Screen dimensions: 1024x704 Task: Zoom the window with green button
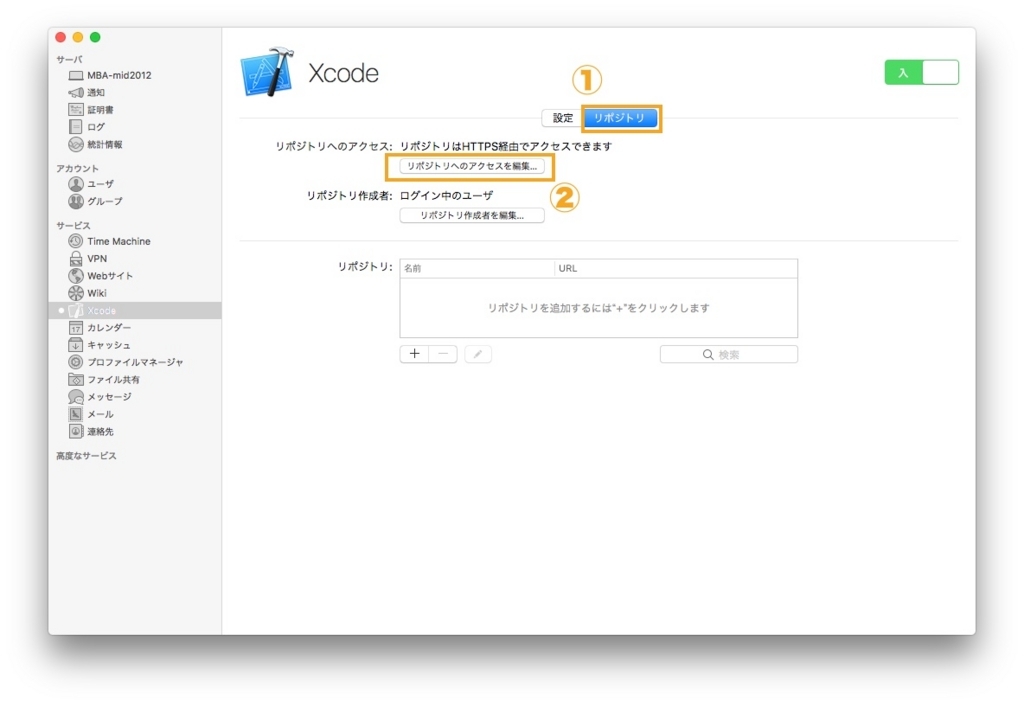(x=95, y=37)
